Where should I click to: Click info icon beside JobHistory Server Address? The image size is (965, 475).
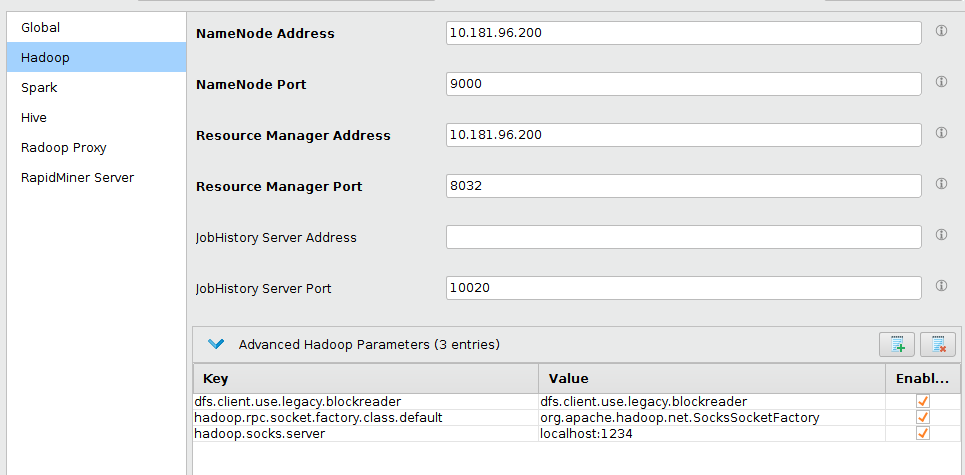[941, 235]
